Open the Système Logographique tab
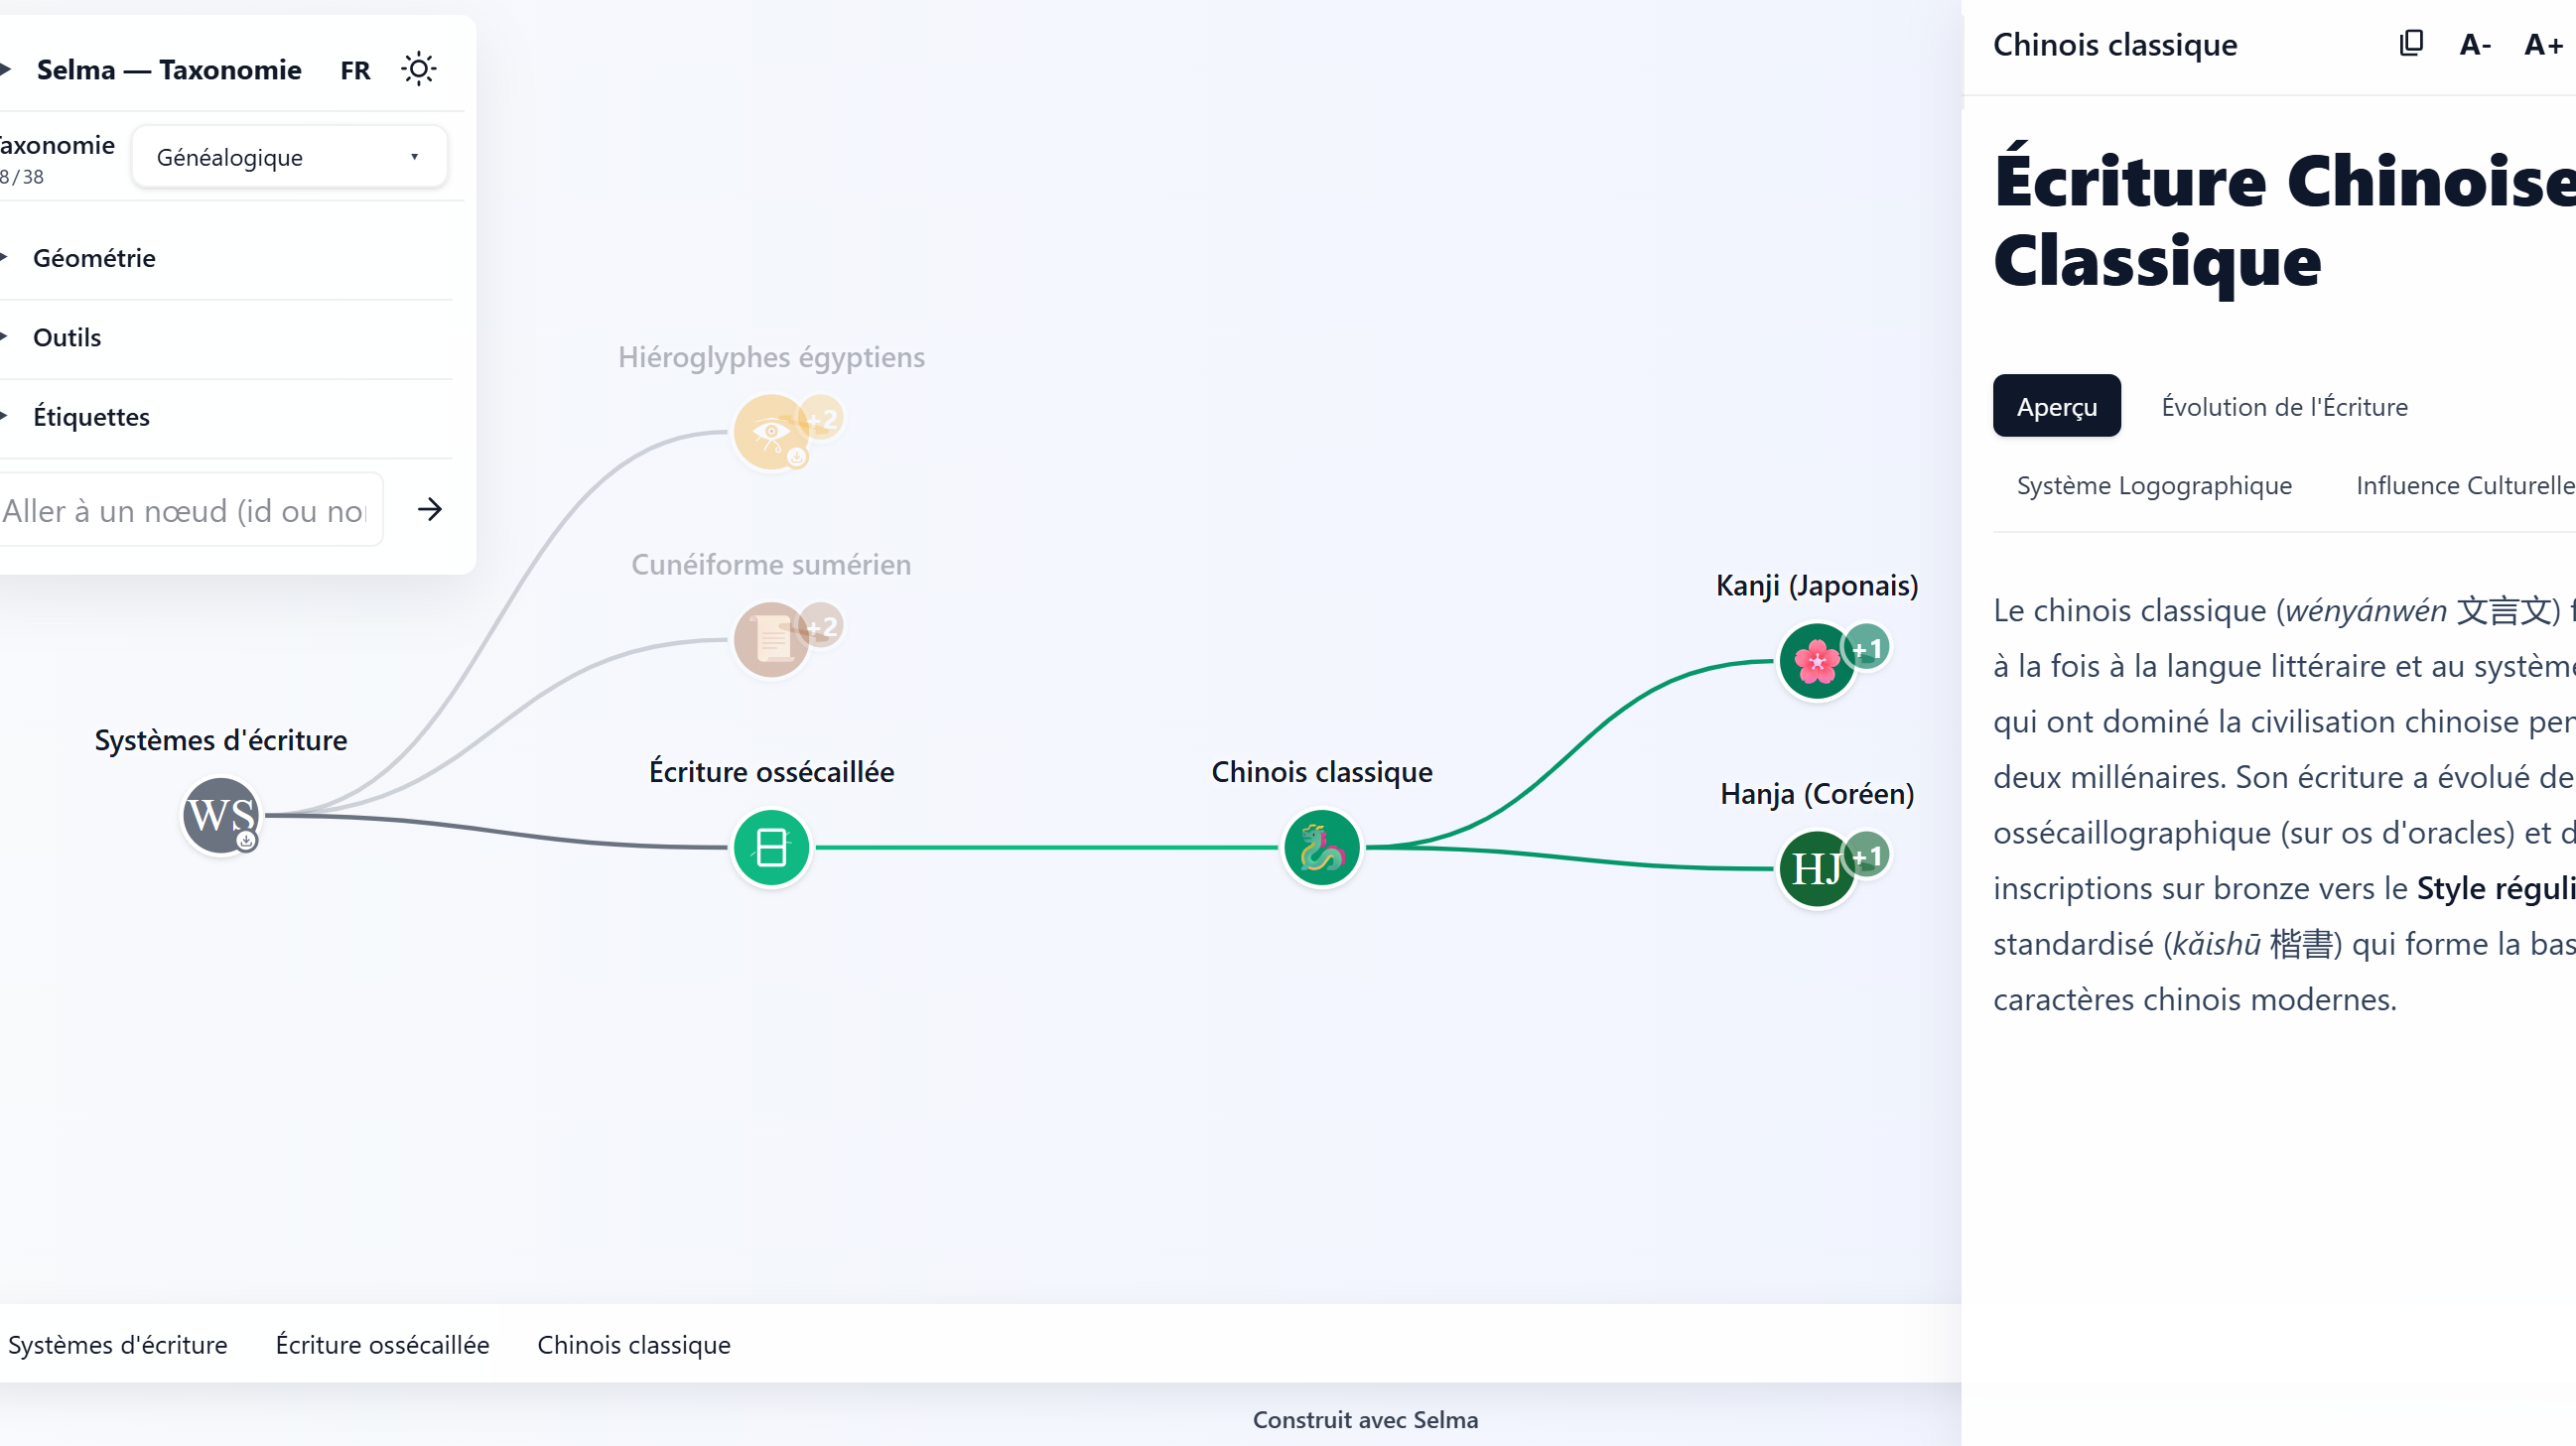Viewport: 2576px width, 1446px height. point(2153,485)
